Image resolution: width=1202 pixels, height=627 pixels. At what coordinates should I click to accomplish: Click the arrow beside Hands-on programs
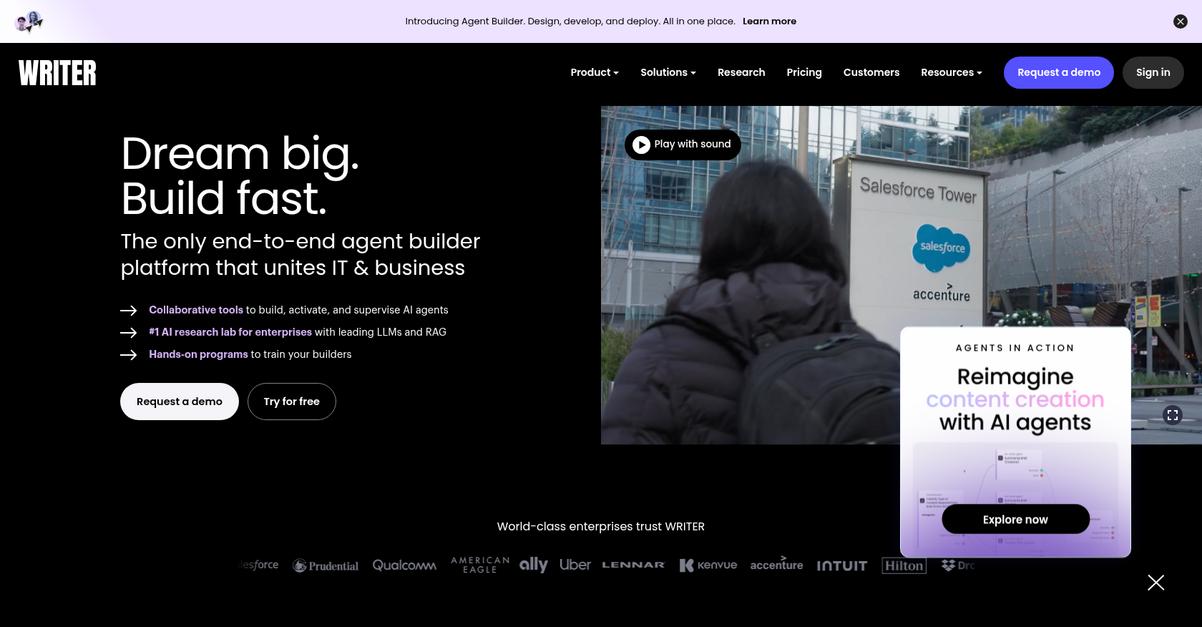pos(128,354)
